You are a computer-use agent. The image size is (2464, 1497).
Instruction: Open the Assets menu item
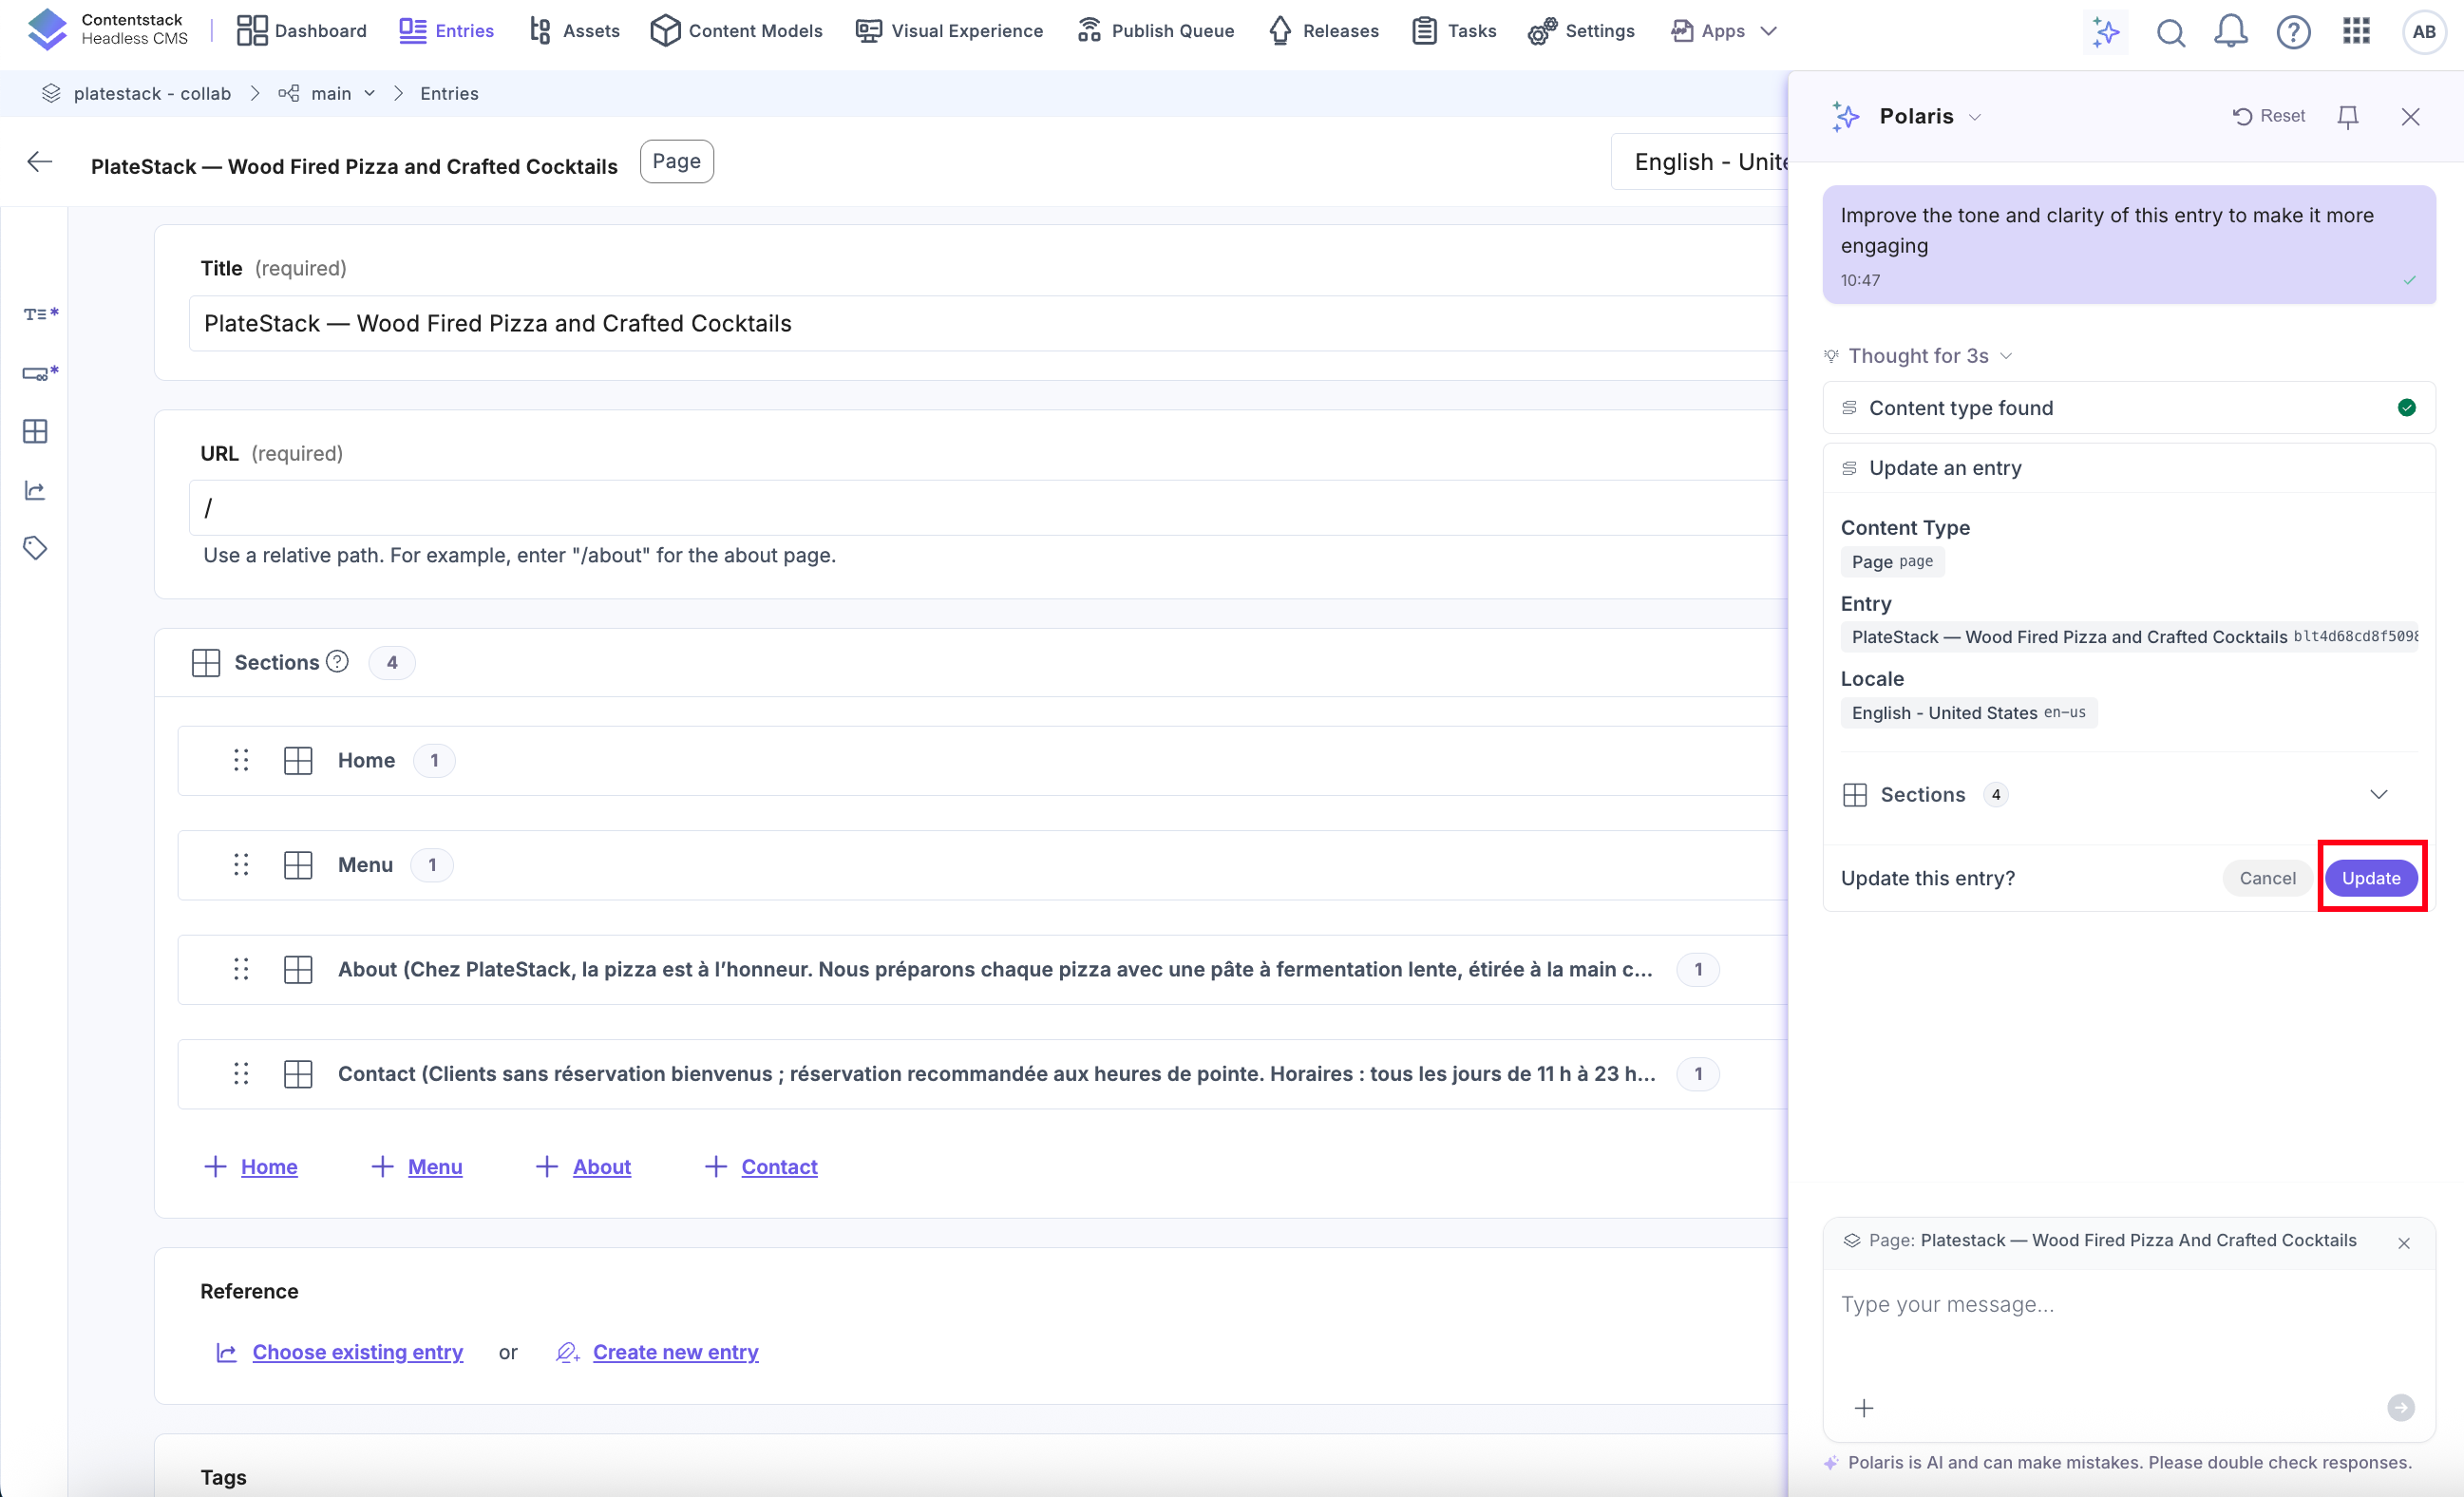pos(574,31)
